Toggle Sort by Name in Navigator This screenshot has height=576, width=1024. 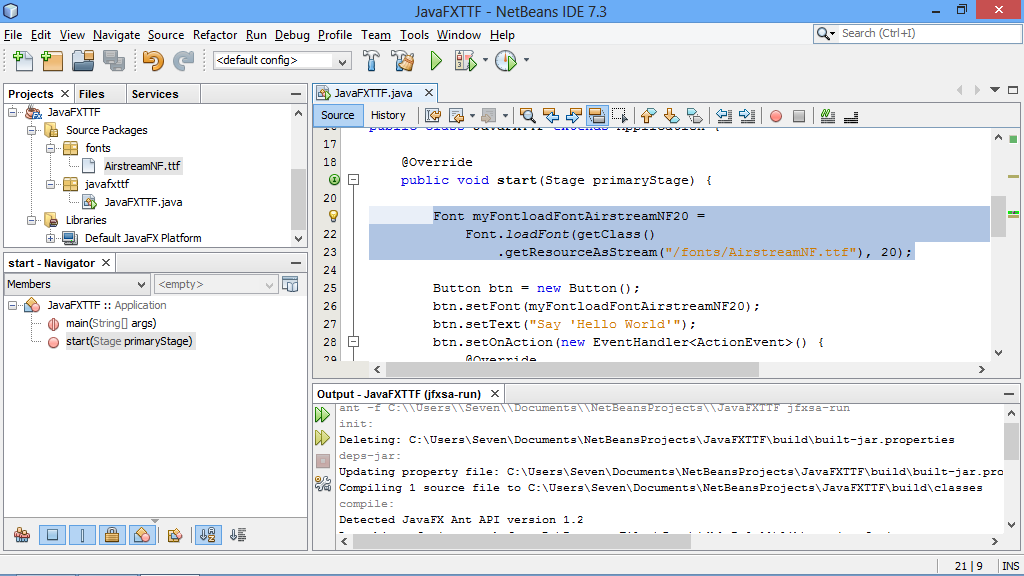[208, 536]
